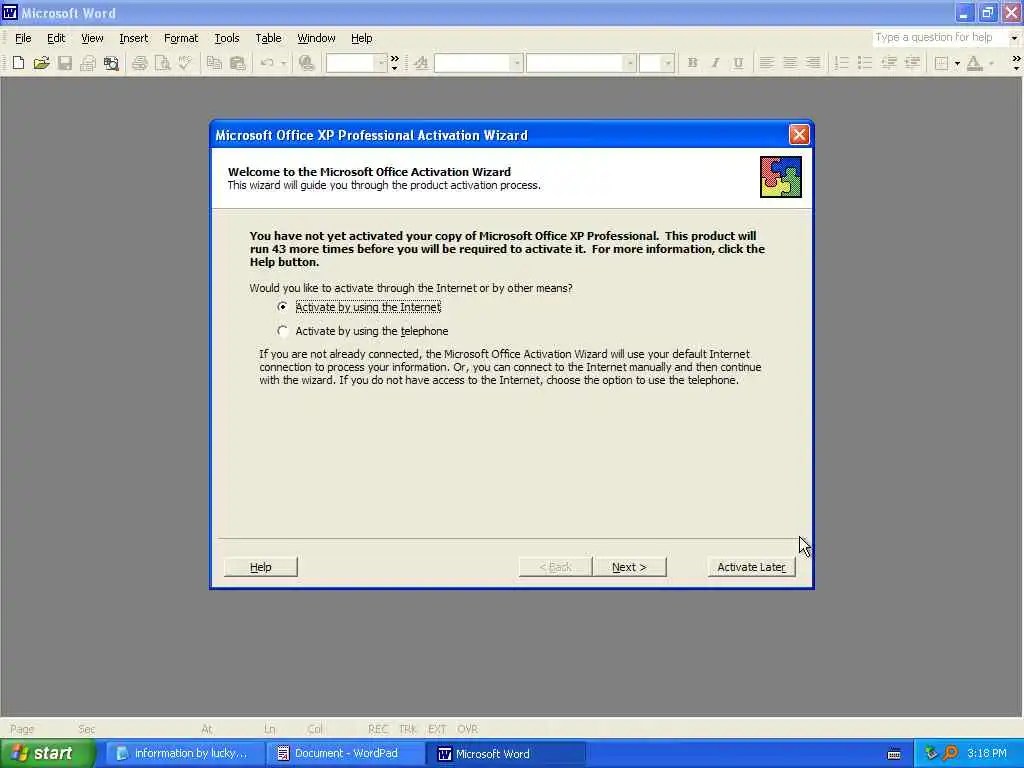The image size is (1024, 768).
Task: Apply bulleted list
Action: pos(865,63)
